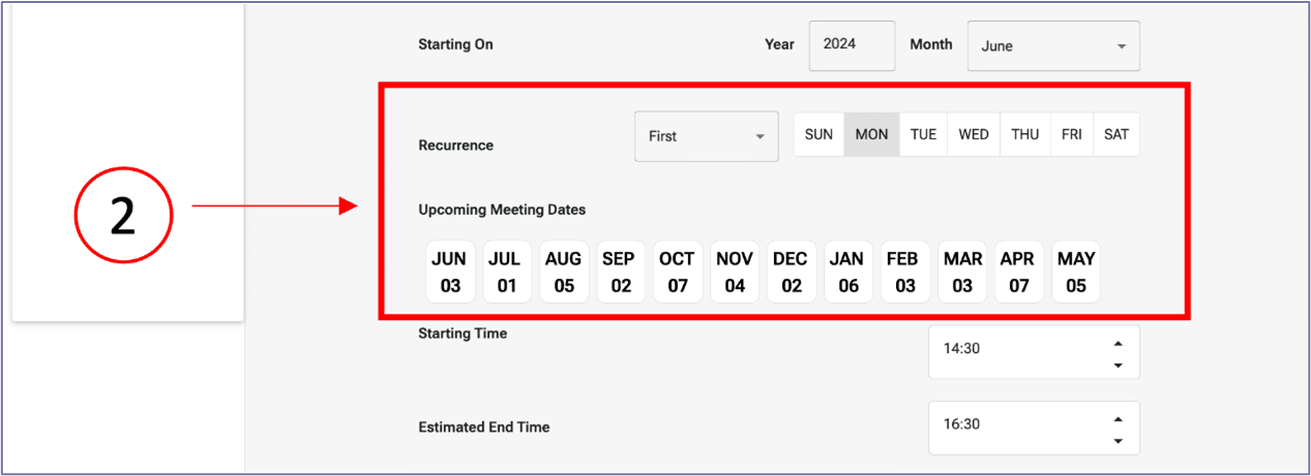The height and width of the screenshot is (476, 1311).
Task: Select the DEC 02 date chip
Action: [791, 272]
